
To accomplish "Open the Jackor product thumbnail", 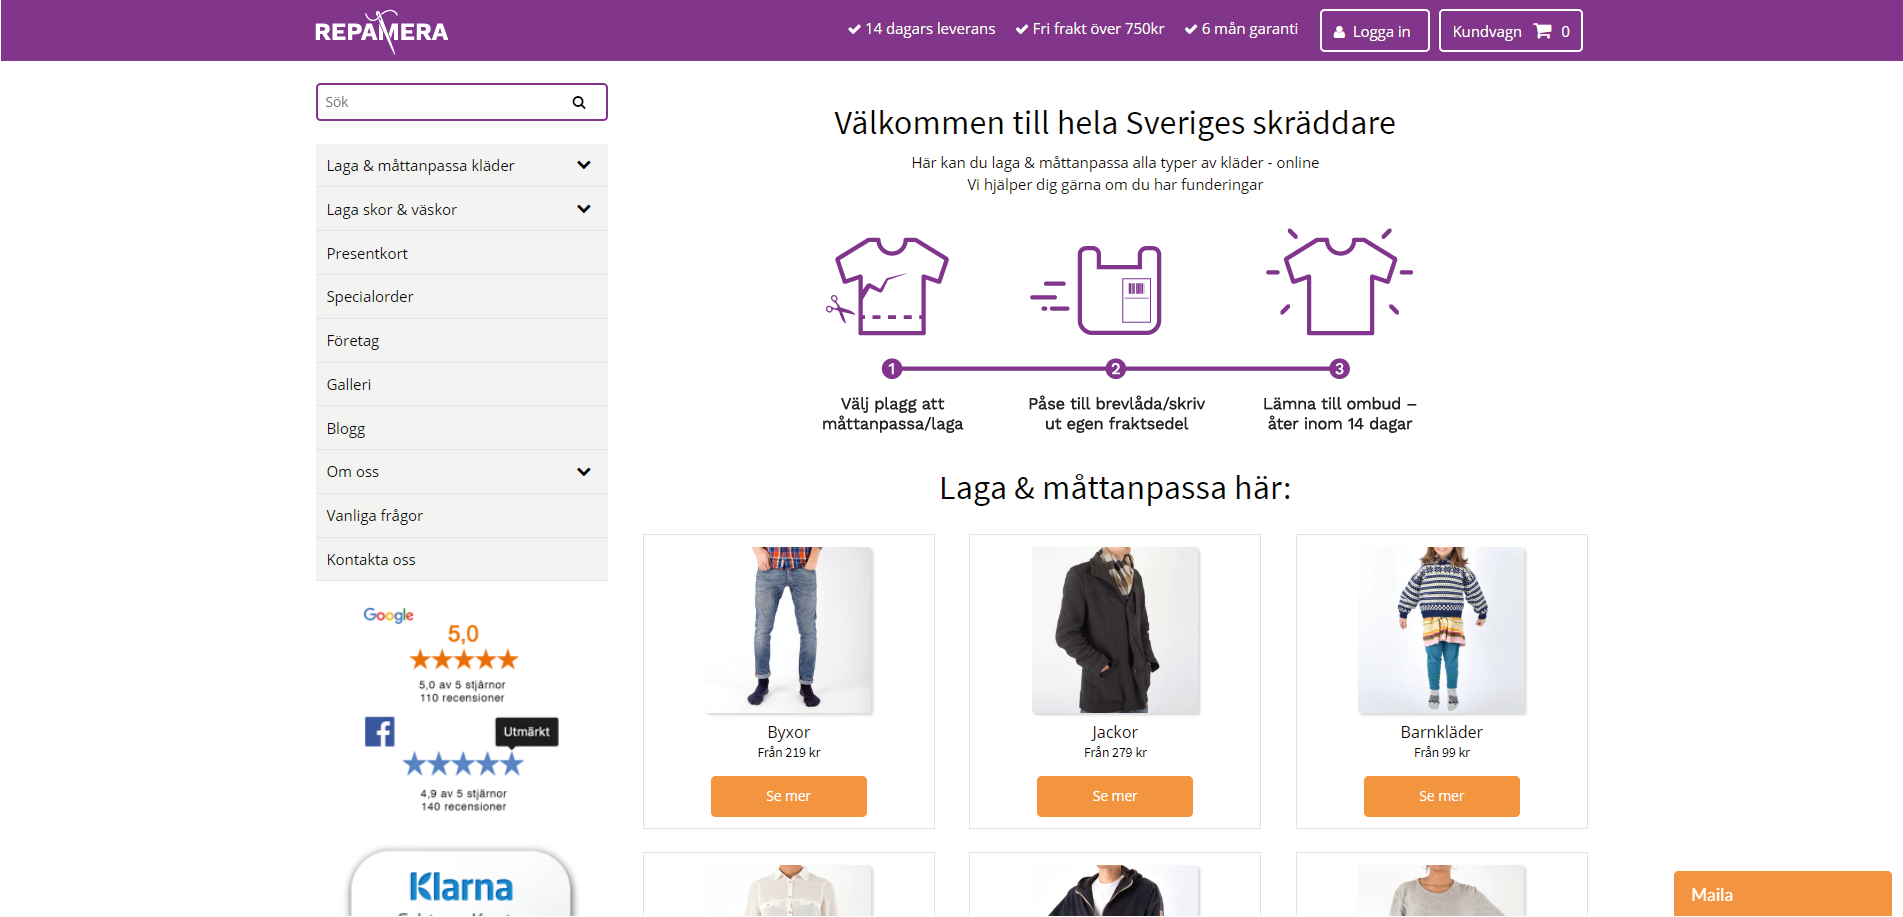I will 1115,630.
